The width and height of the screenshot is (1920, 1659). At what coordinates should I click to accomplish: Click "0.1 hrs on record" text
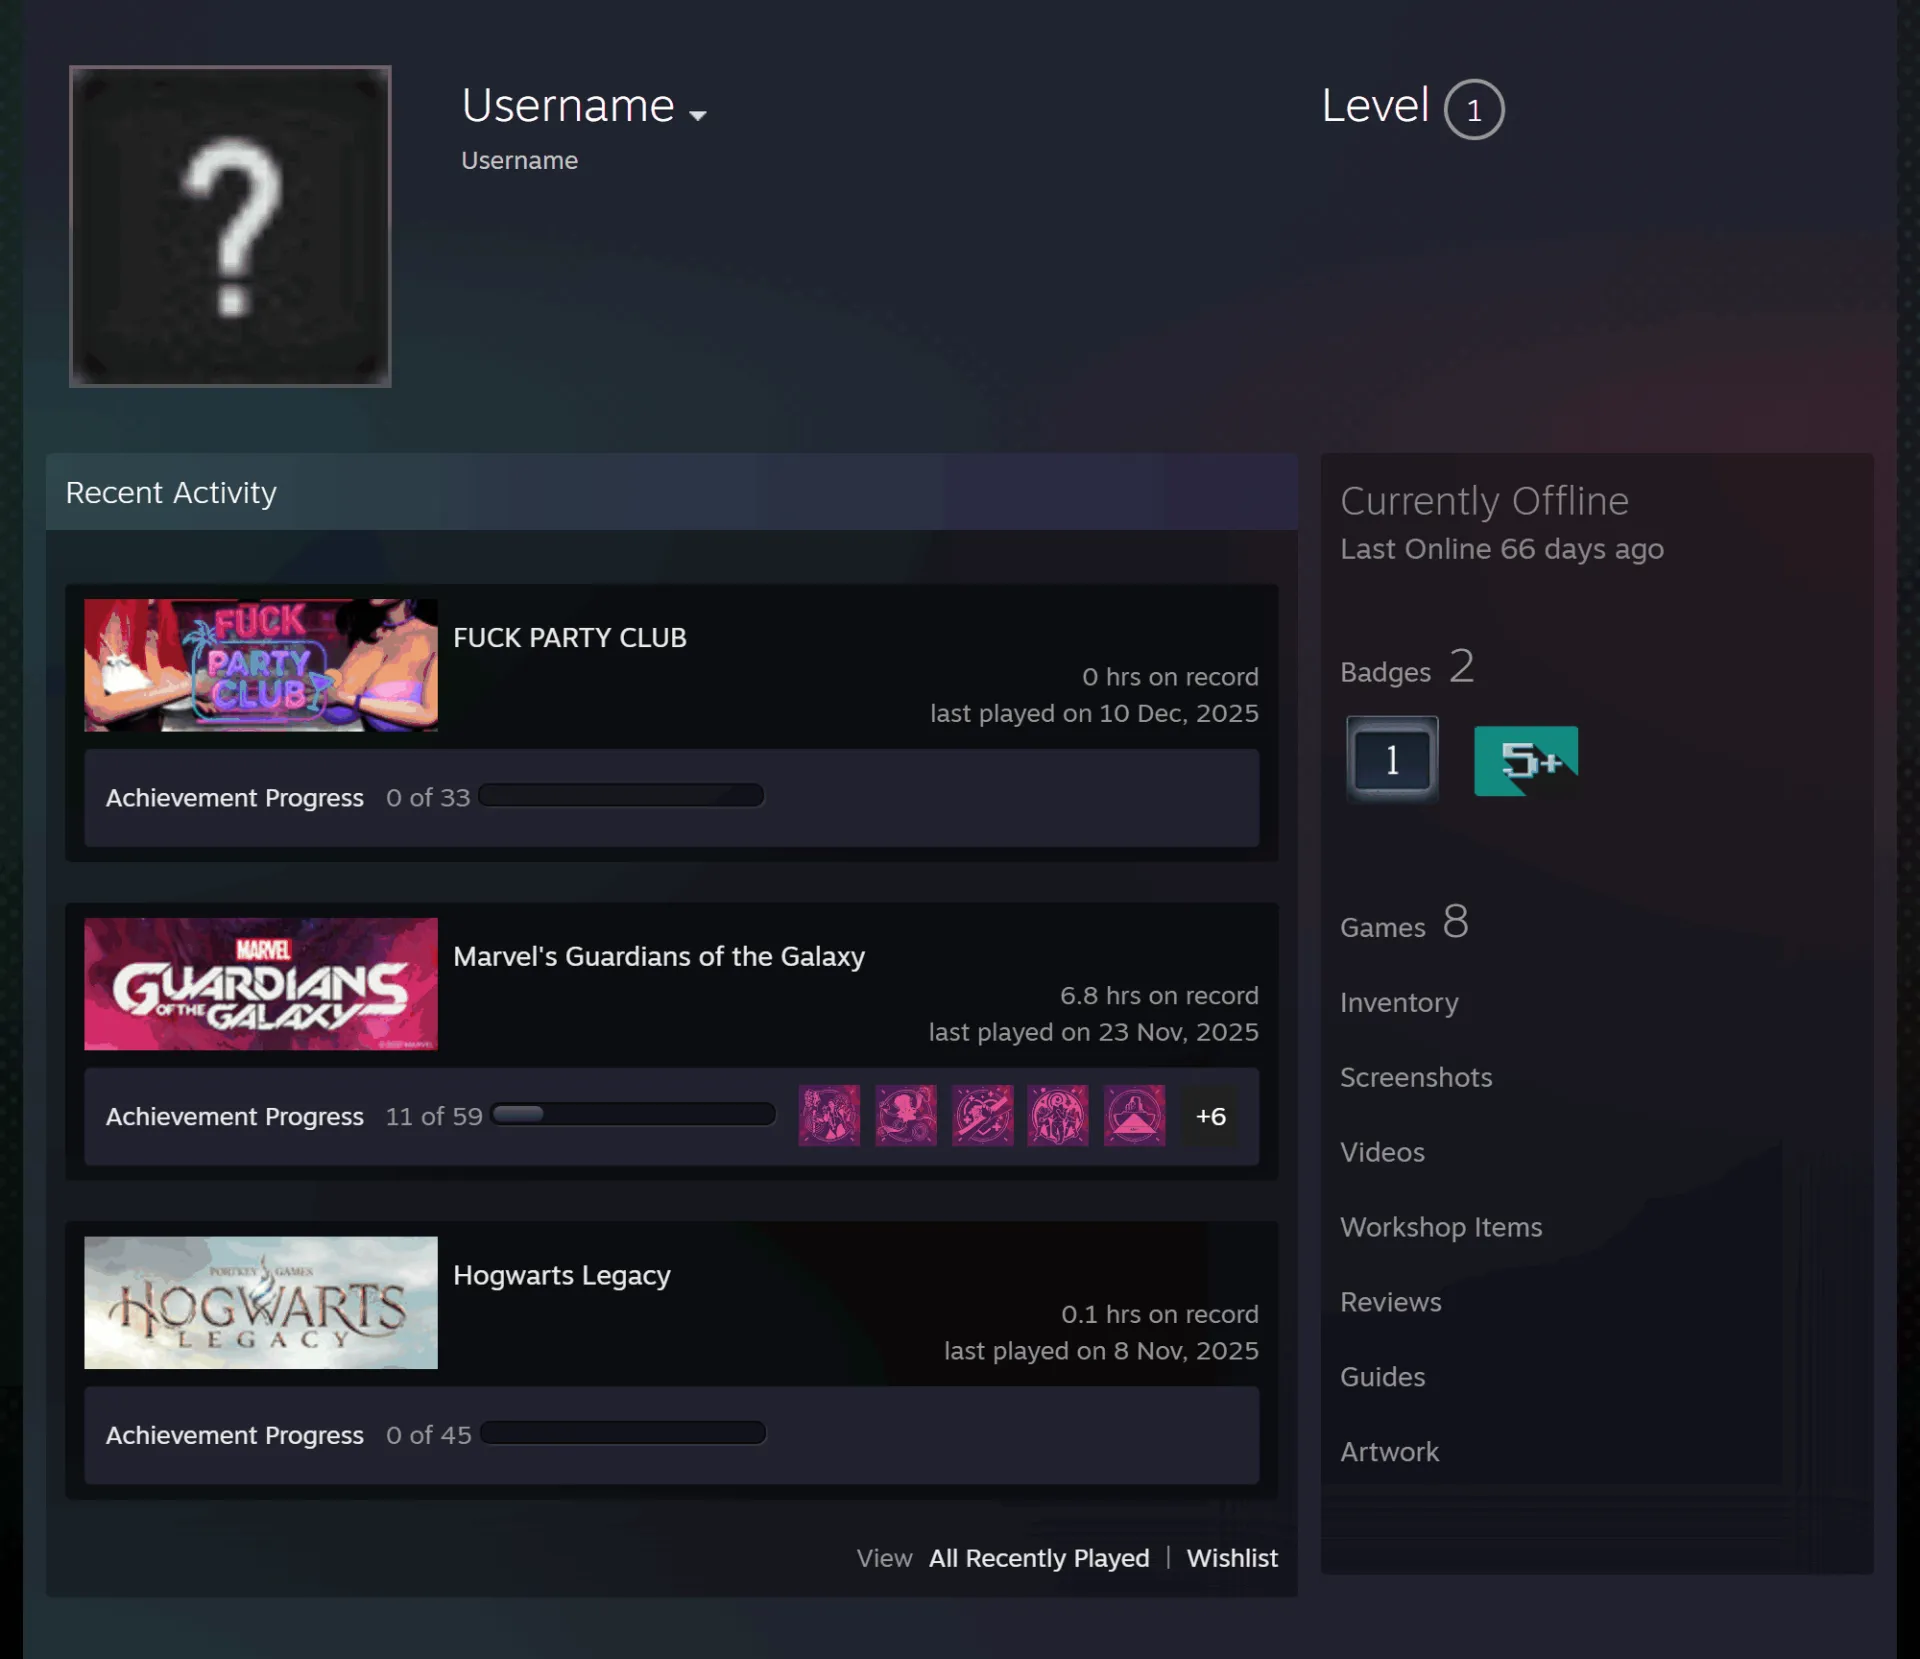pyautogui.click(x=1160, y=1314)
